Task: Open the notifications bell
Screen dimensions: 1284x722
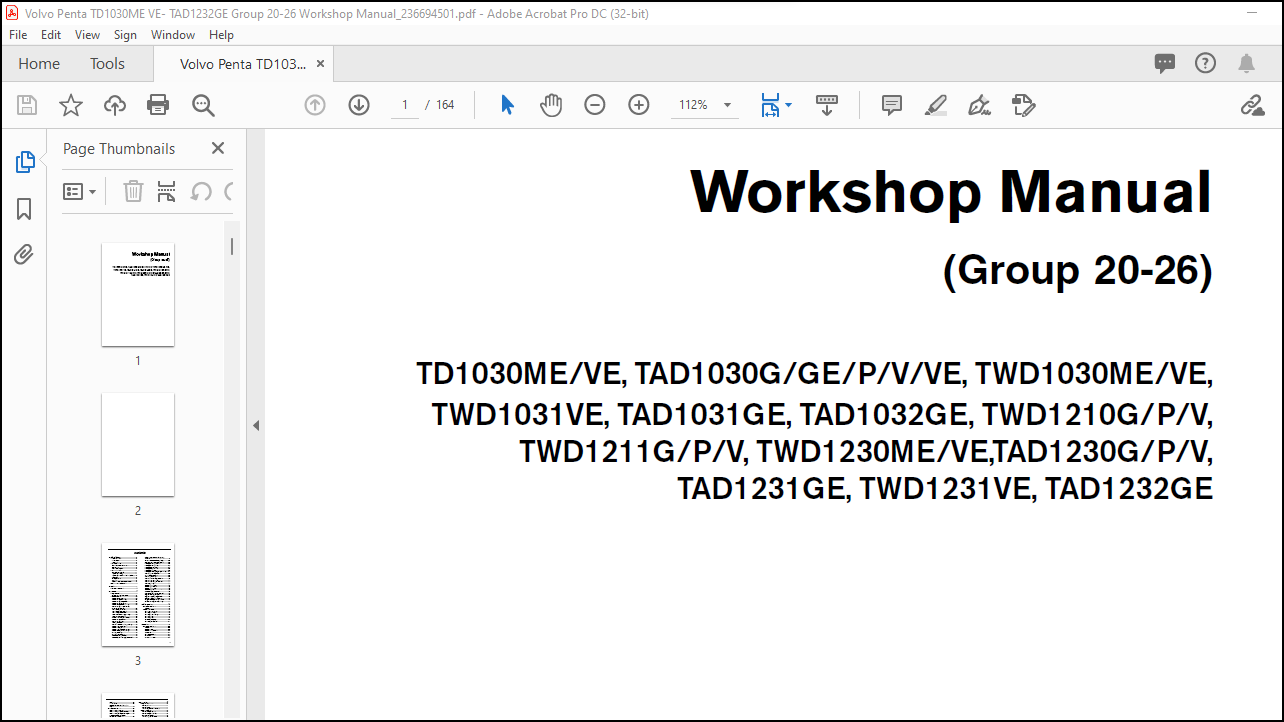Action: (x=1246, y=63)
